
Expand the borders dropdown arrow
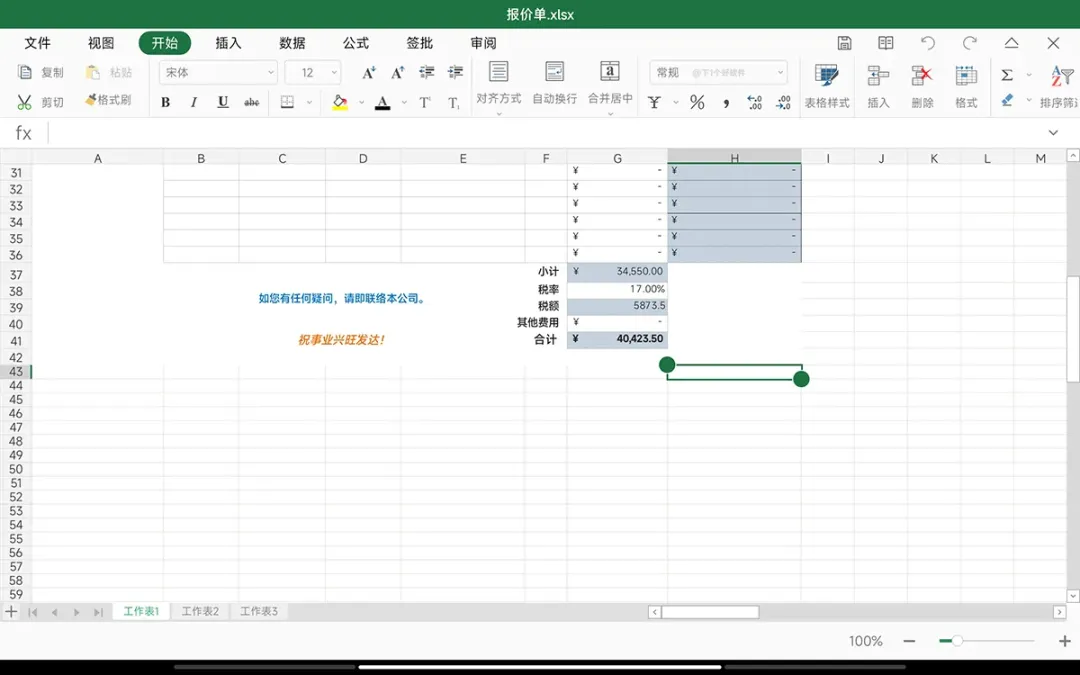[x=309, y=103]
